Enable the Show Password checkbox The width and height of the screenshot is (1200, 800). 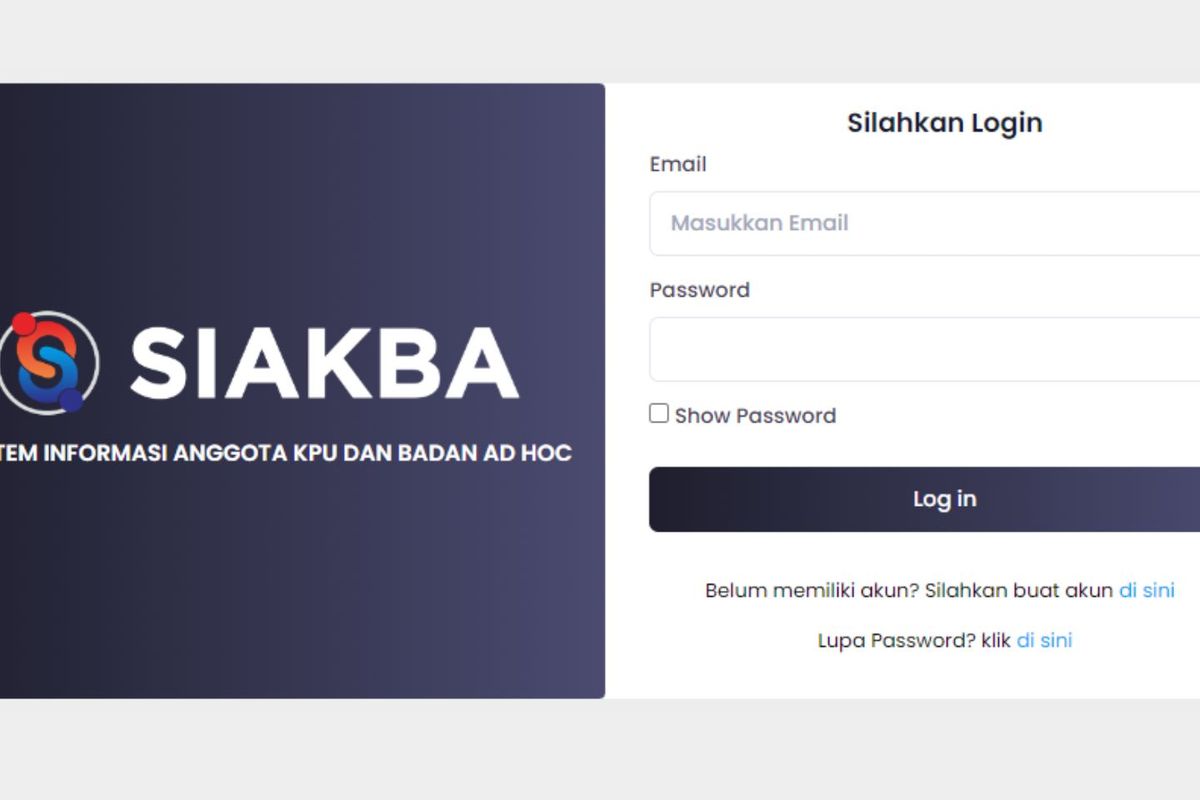click(659, 413)
